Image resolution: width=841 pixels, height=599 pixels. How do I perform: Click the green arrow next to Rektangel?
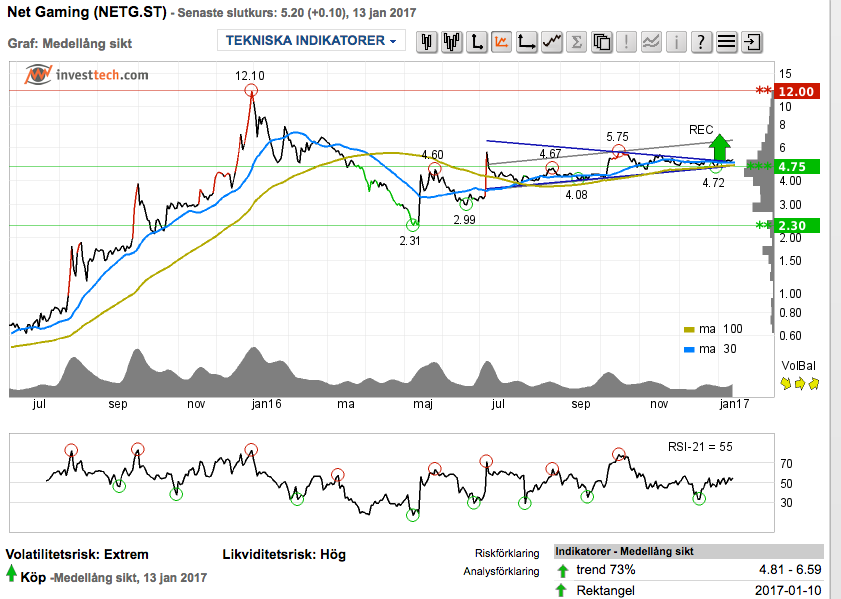click(x=562, y=591)
